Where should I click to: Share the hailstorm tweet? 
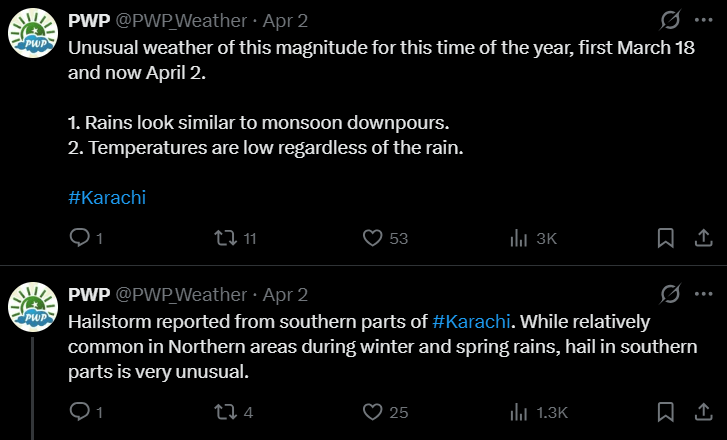pos(703,412)
